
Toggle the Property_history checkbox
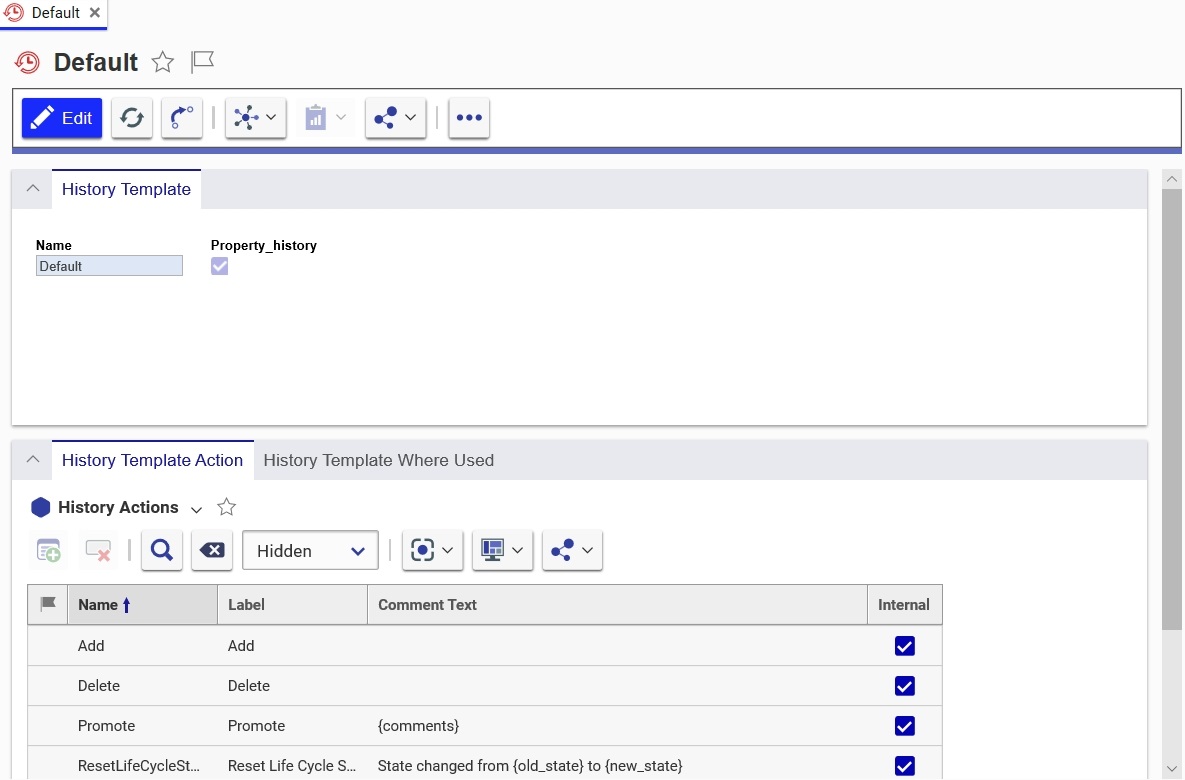(219, 266)
